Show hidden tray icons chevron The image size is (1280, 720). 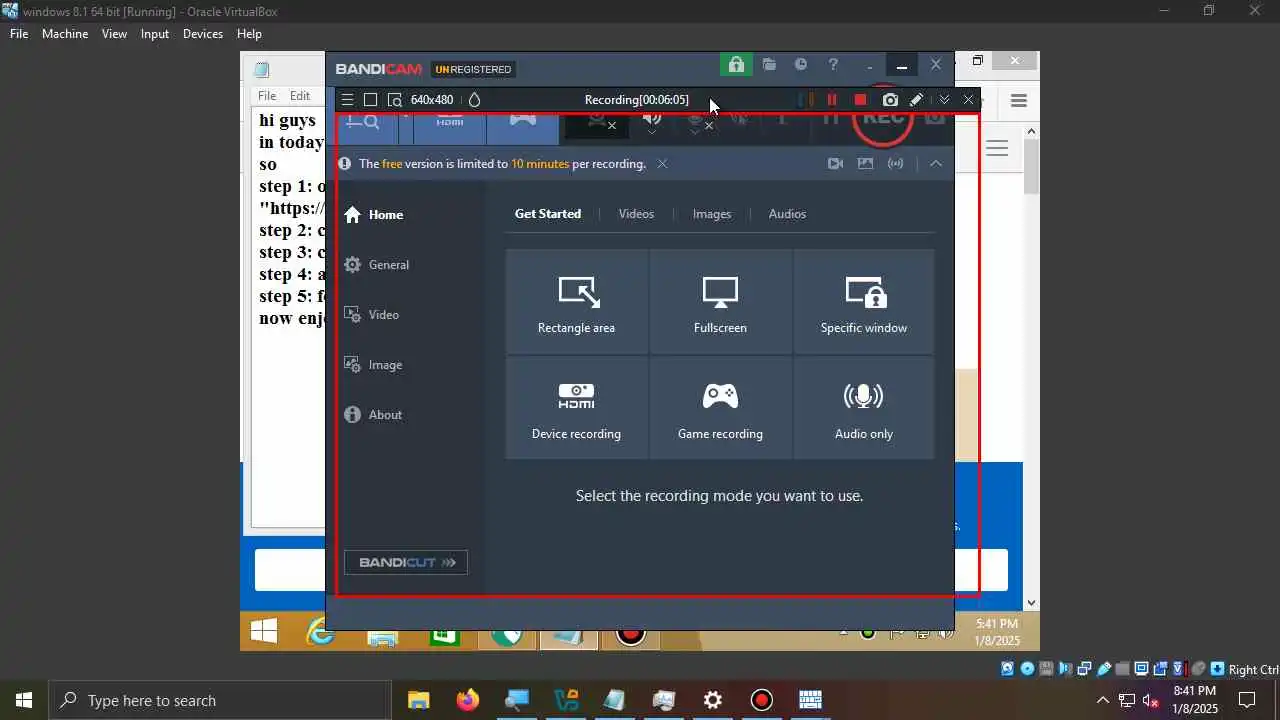pyautogui.click(x=1103, y=700)
